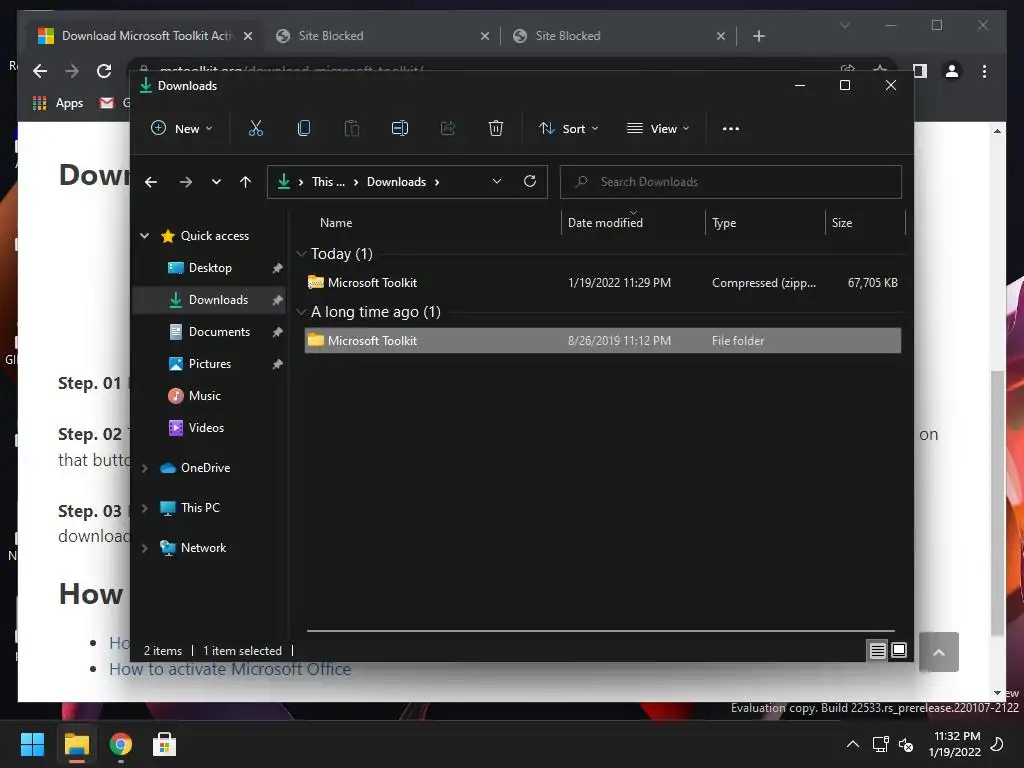The image size is (1024, 768).
Task: Click the Paste icon in Explorer toolbar
Action: coord(351,128)
